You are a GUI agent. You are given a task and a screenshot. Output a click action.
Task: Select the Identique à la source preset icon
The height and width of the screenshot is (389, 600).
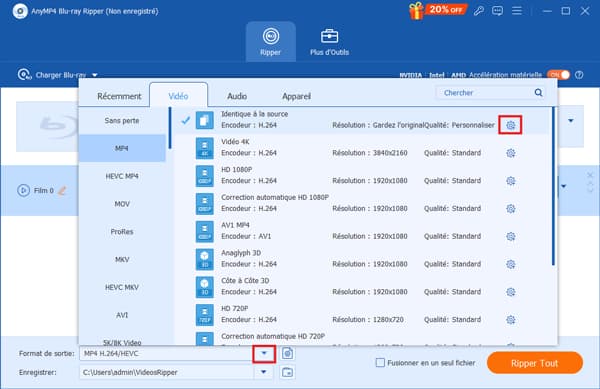pos(204,120)
